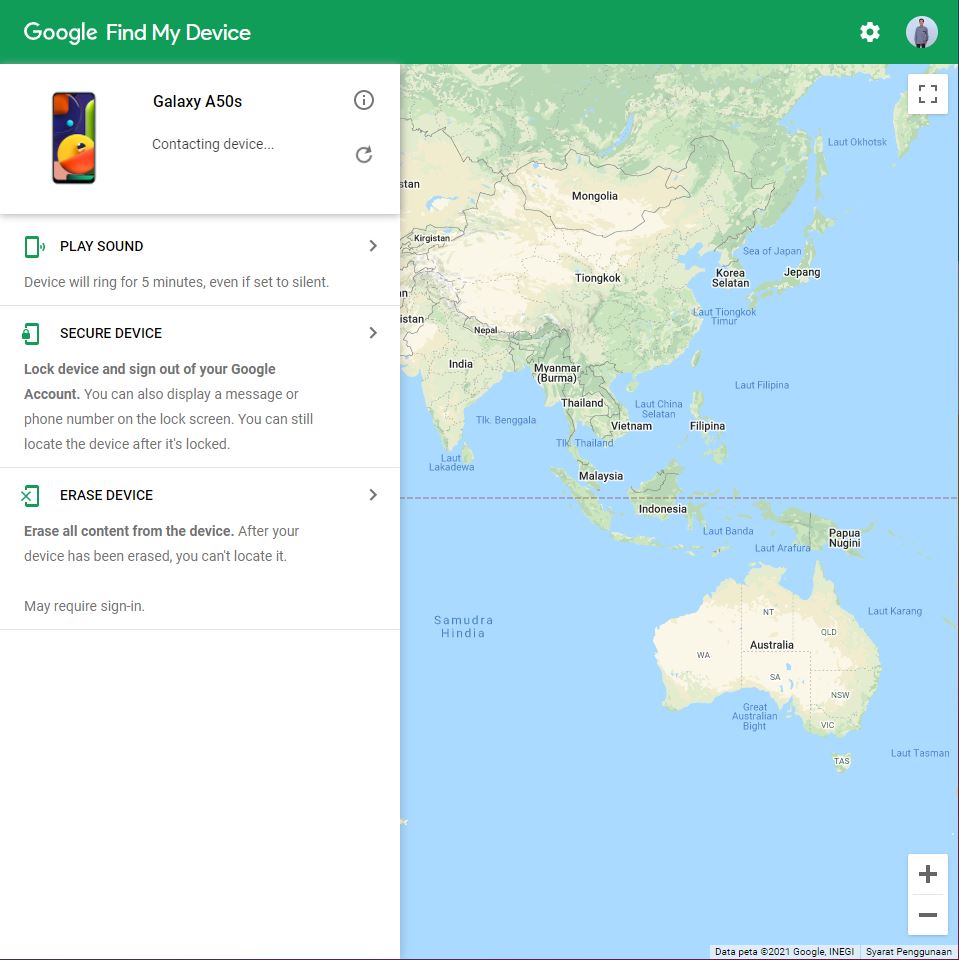Click Australia label on the map

point(772,645)
